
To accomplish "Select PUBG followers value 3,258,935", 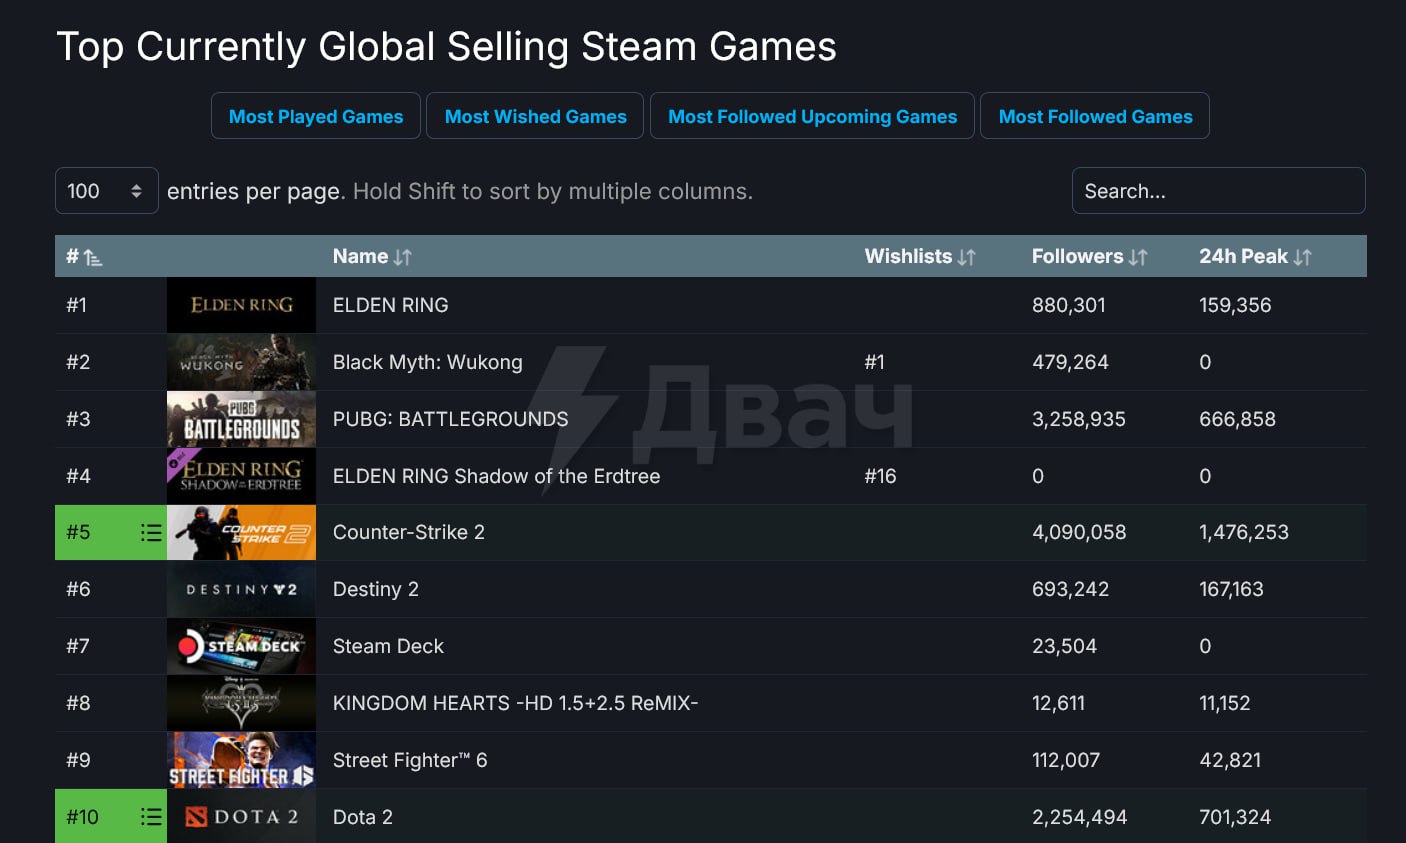I will [1079, 419].
